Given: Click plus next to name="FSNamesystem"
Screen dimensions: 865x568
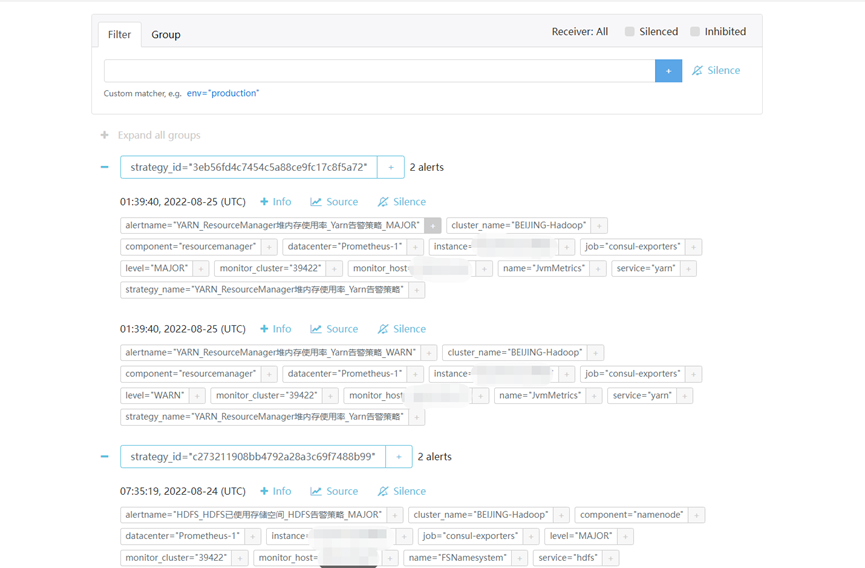Looking at the screenshot, I should click(520, 558).
